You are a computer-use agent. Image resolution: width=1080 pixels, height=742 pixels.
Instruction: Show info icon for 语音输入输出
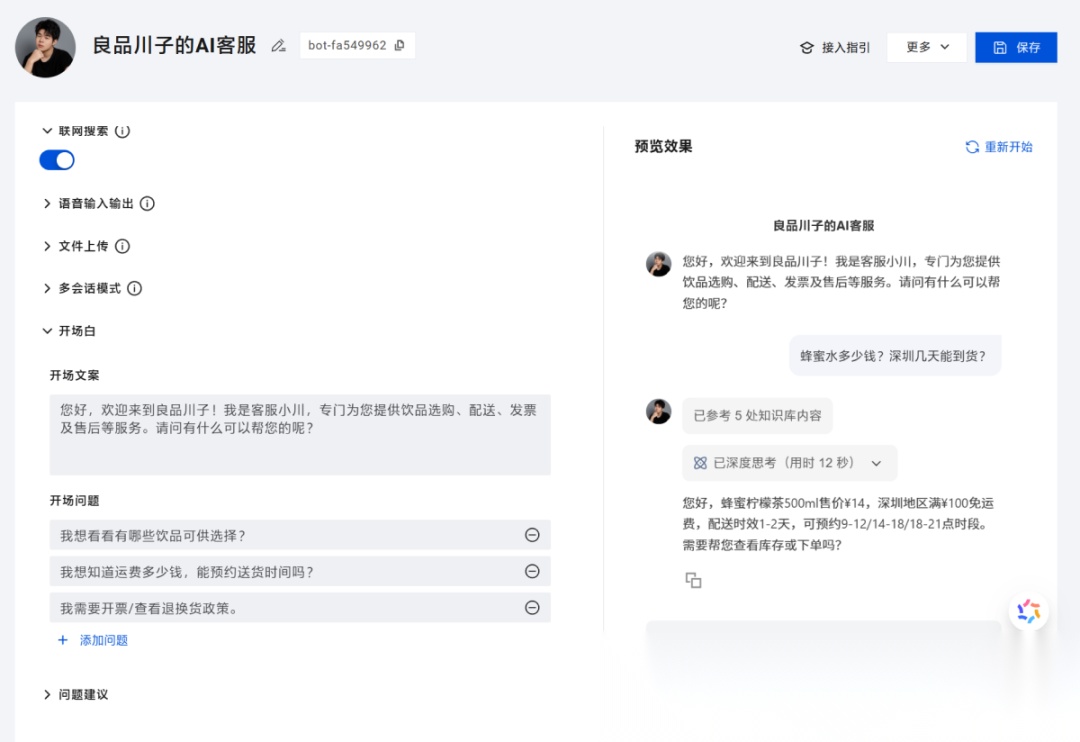point(147,203)
